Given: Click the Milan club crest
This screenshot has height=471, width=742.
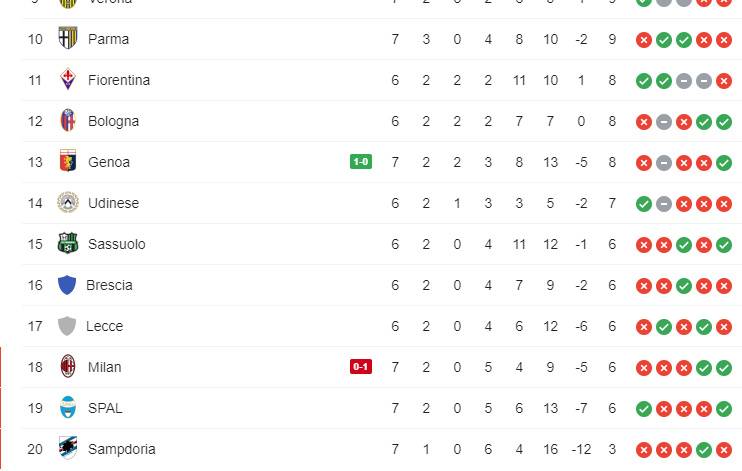Looking at the screenshot, I should point(68,367).
